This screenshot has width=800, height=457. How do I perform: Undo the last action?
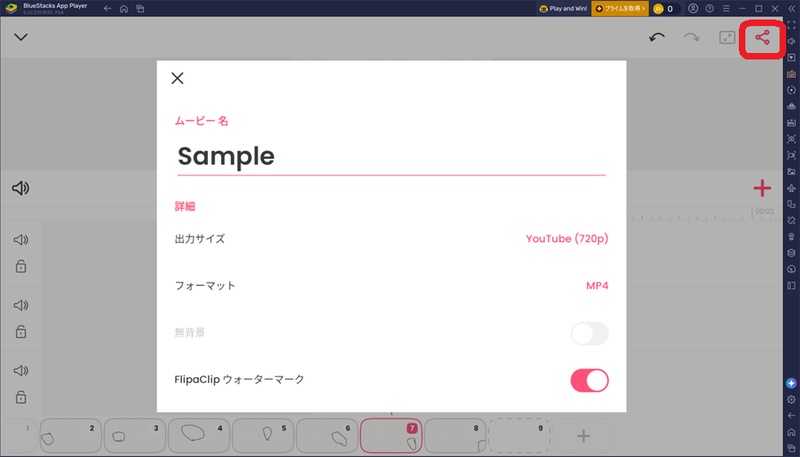657,37
